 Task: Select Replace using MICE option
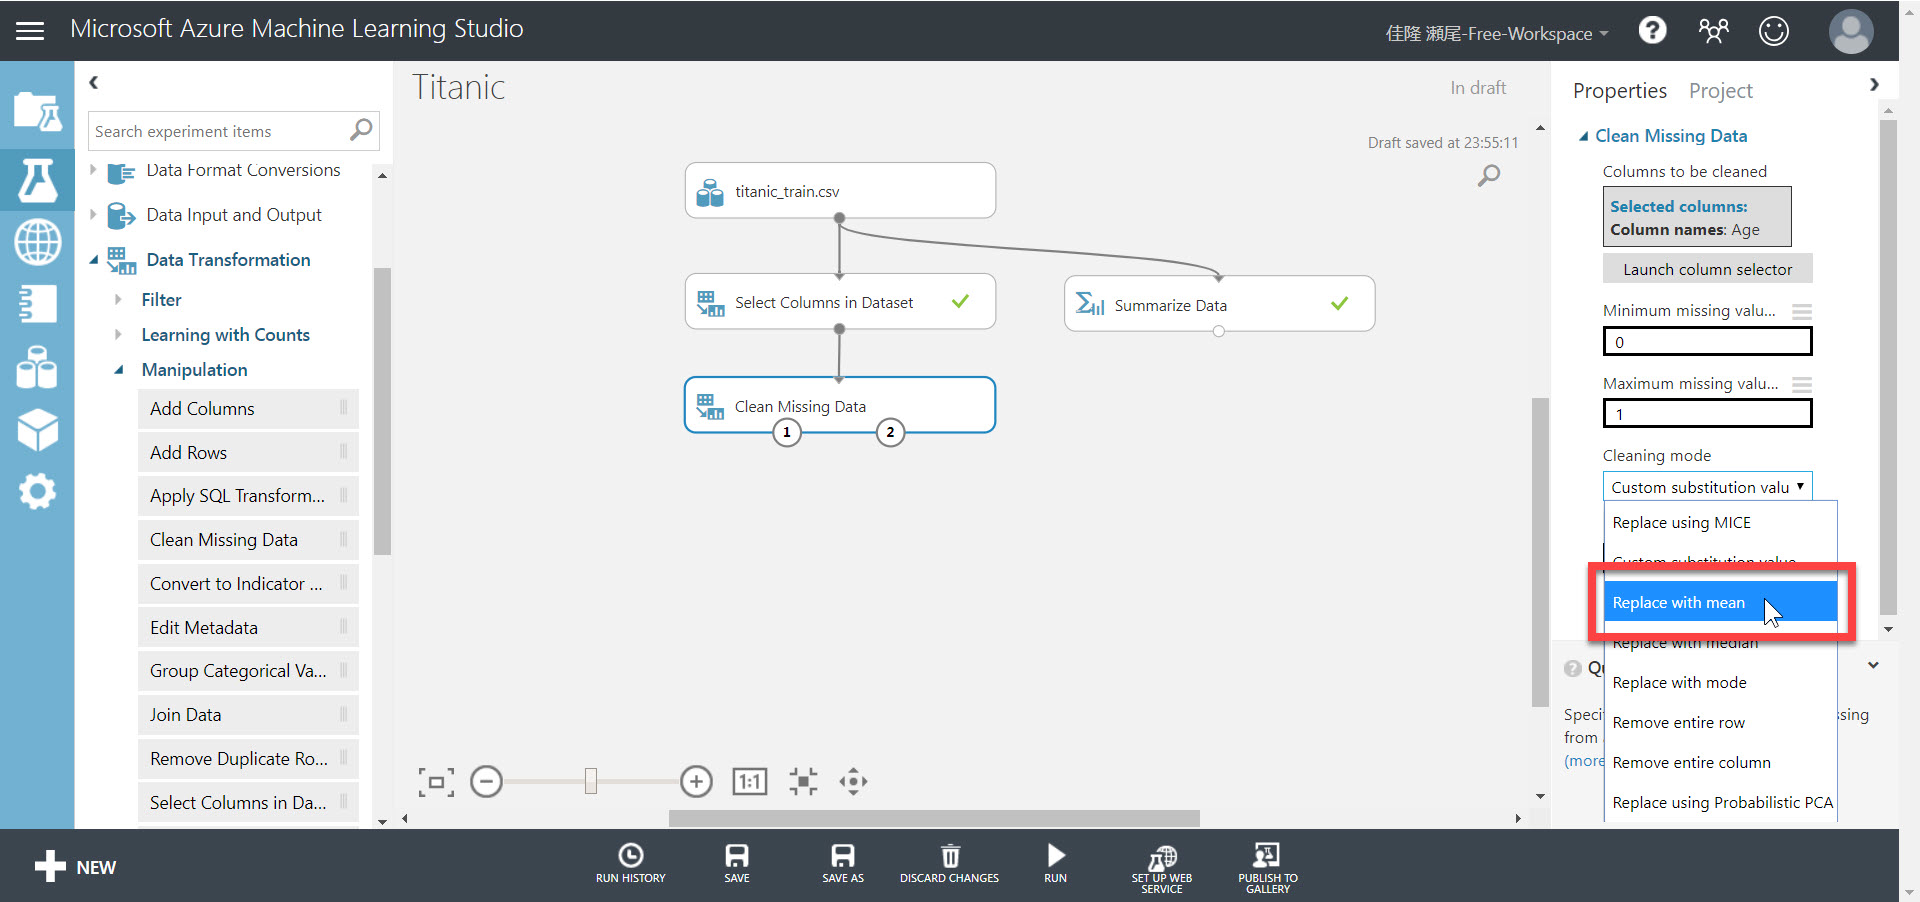pos(1720,522)
